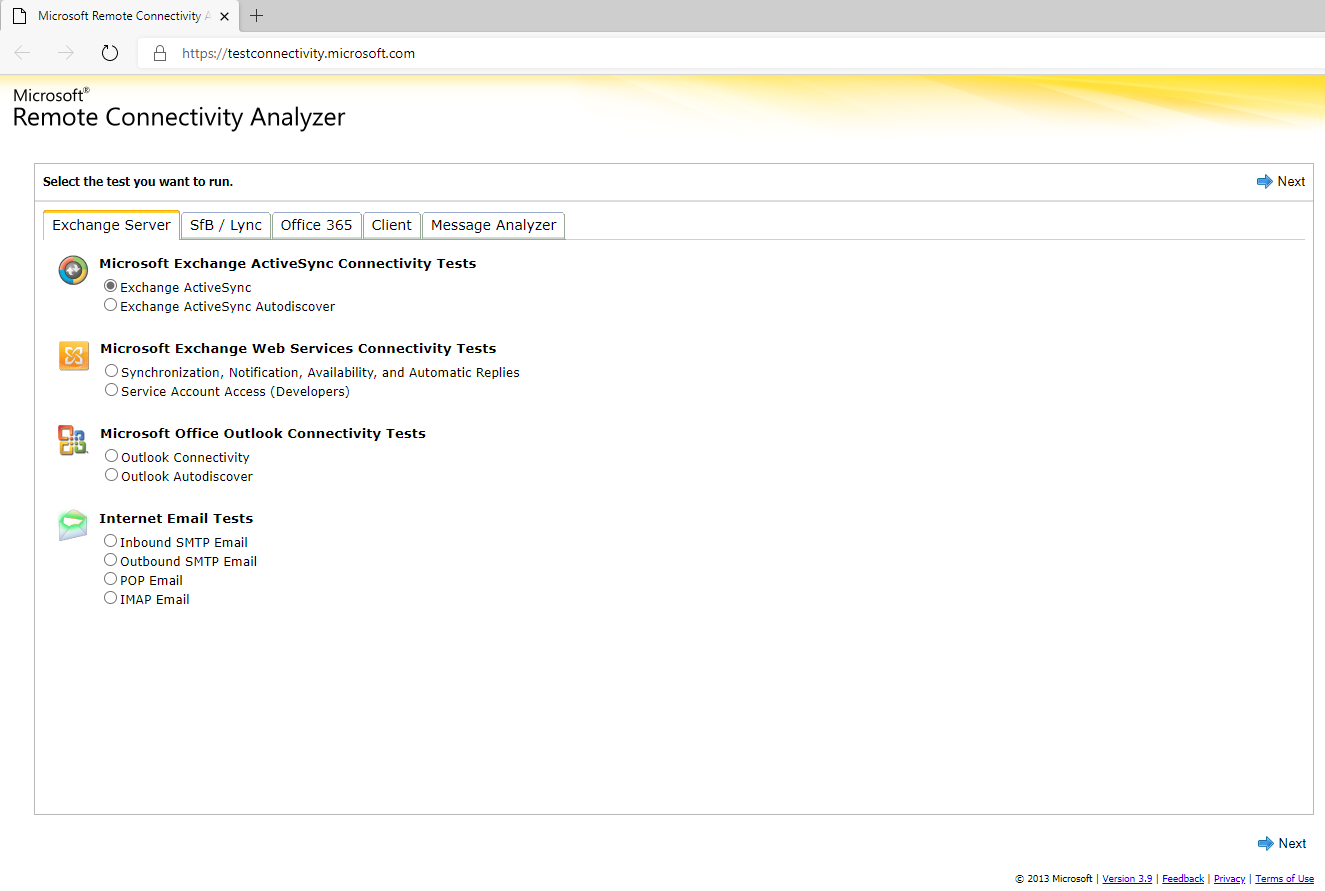This screenshot has width=1325, height=891.
Task: Open the Feedback footer link
Action: 1183,879
